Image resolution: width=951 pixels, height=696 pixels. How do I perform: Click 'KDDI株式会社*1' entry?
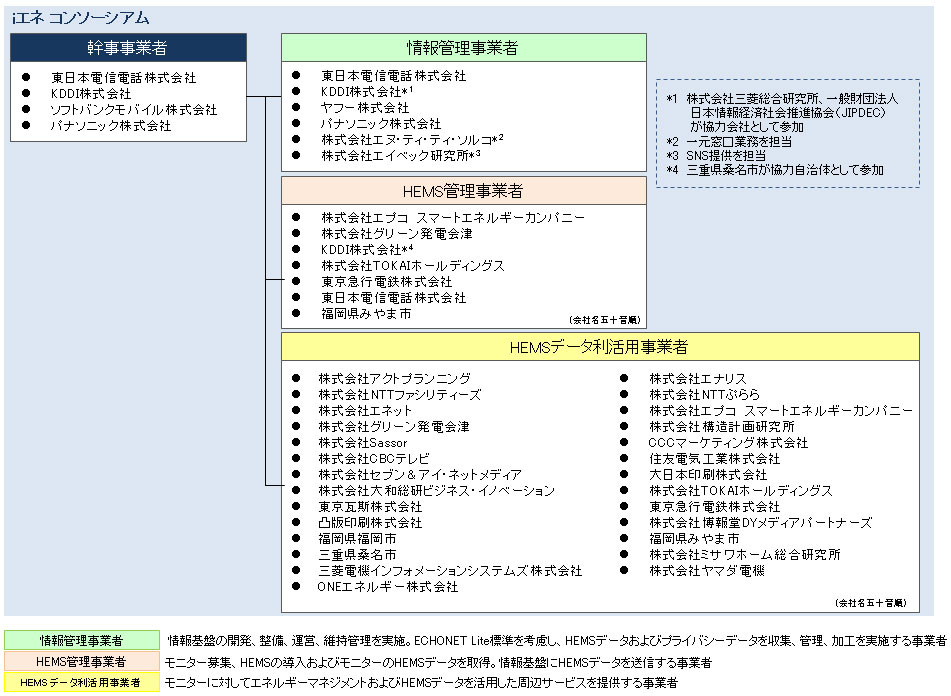click(x=367, y=92)
